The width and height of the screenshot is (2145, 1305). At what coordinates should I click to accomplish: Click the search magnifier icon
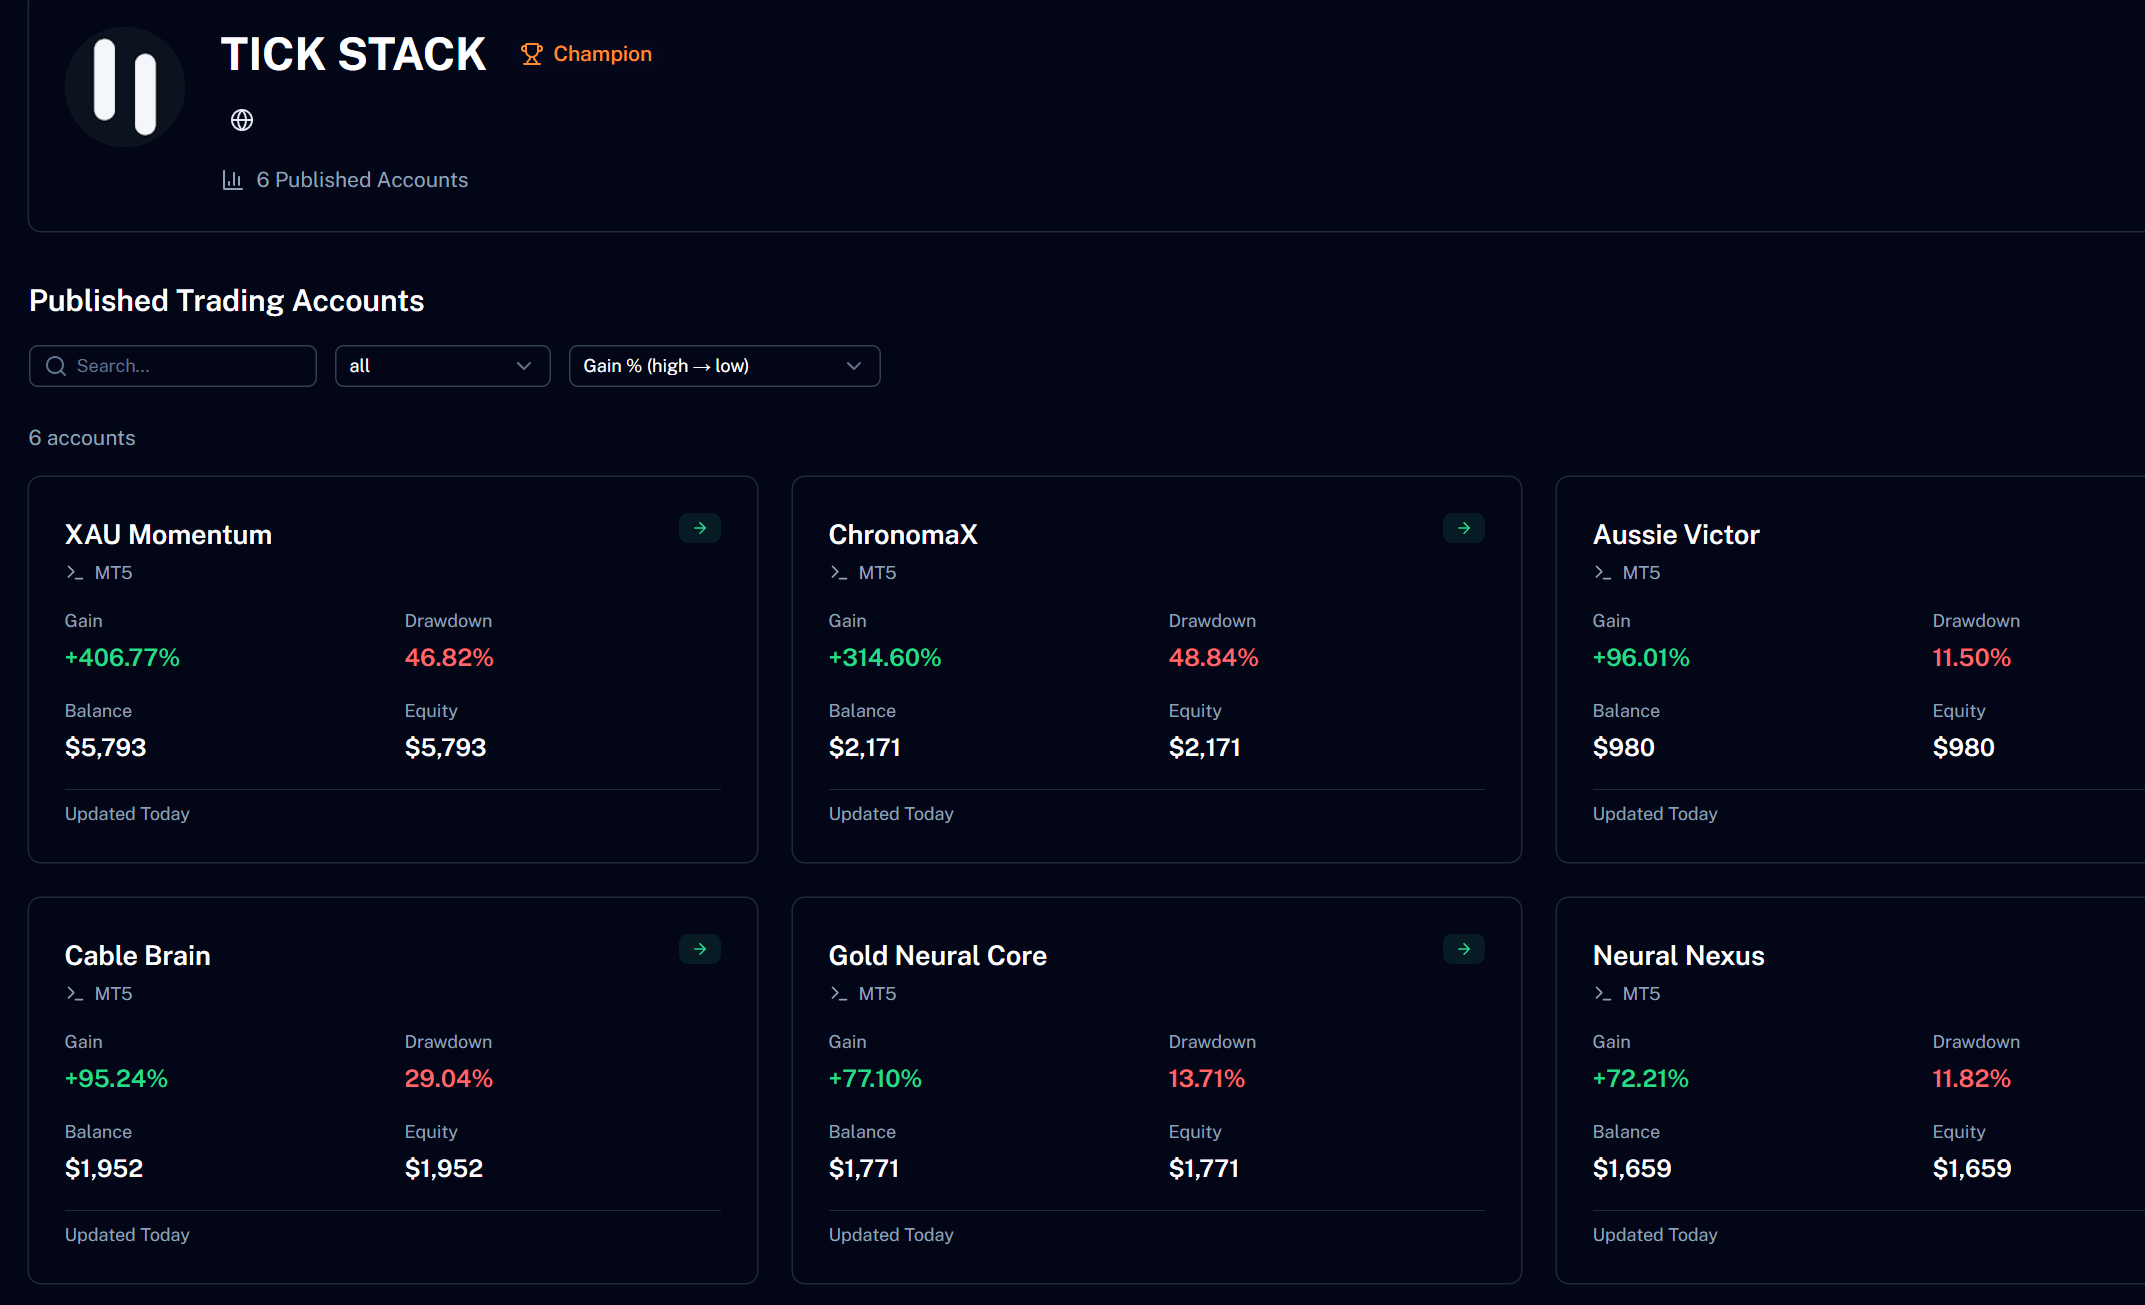[x=56, y=366]
